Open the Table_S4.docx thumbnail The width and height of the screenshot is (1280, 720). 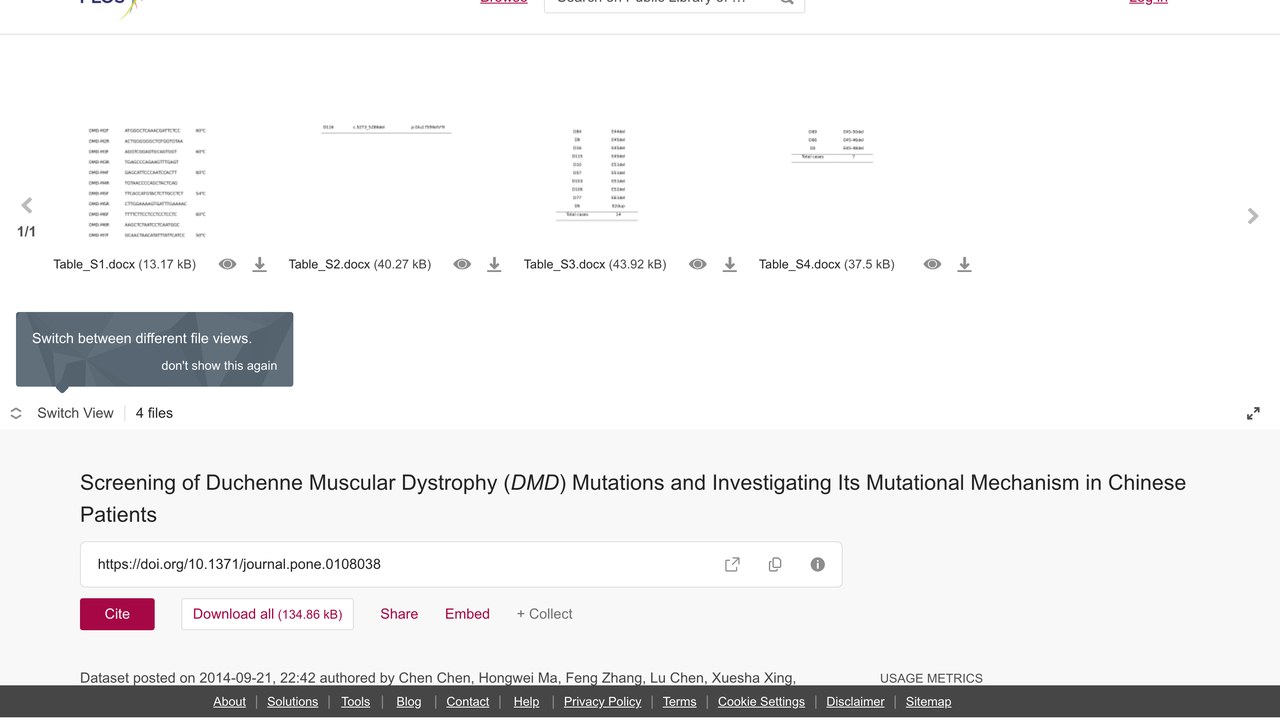coord(832,145)
